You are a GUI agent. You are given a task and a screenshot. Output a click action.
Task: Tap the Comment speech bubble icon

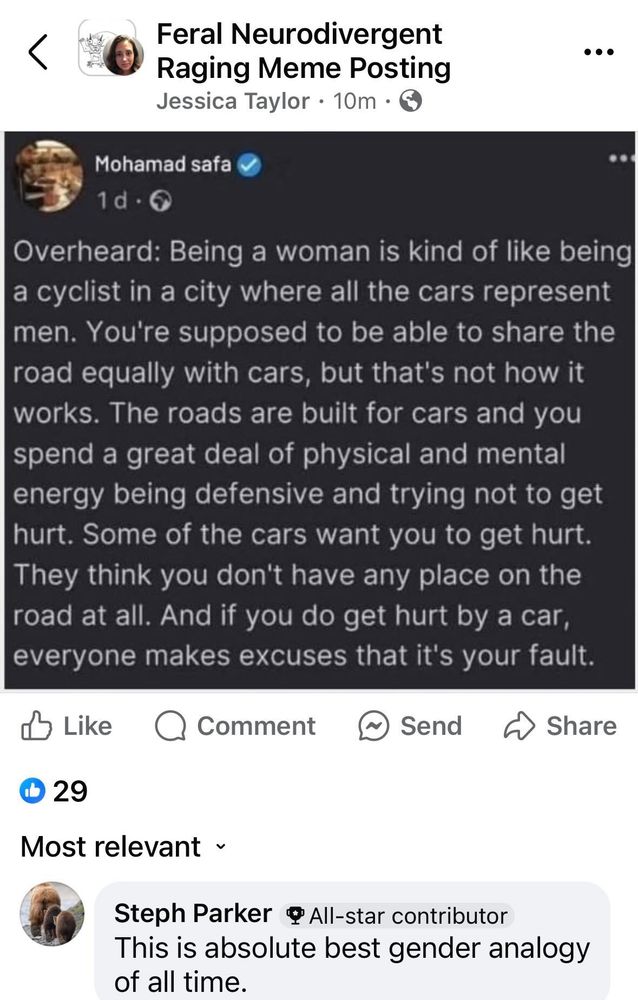[170, 726]
